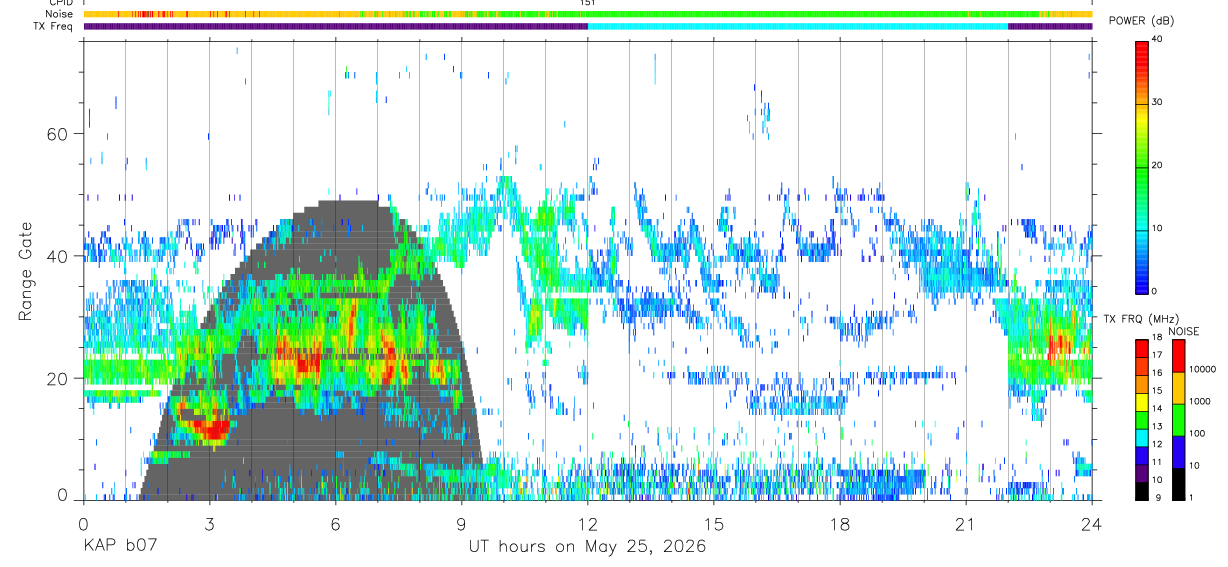Pick the yellow 14-15 MHz frequency swatch
This screenshot has width=1228, height=567.
1142,402
